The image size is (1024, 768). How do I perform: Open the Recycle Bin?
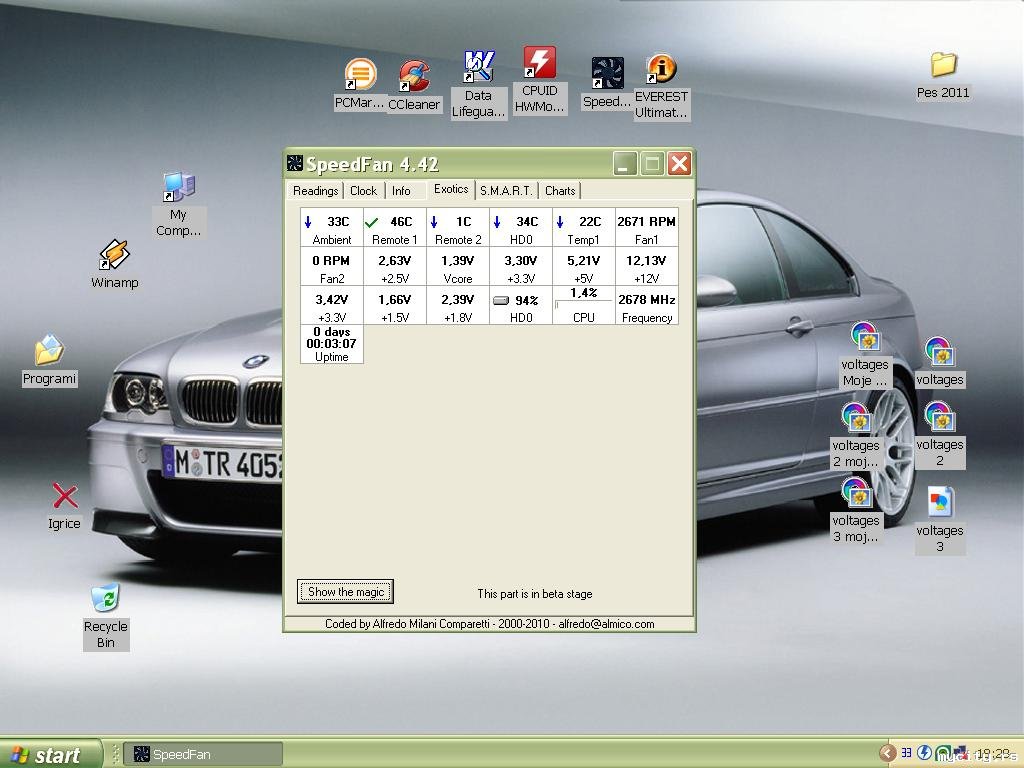105,599
